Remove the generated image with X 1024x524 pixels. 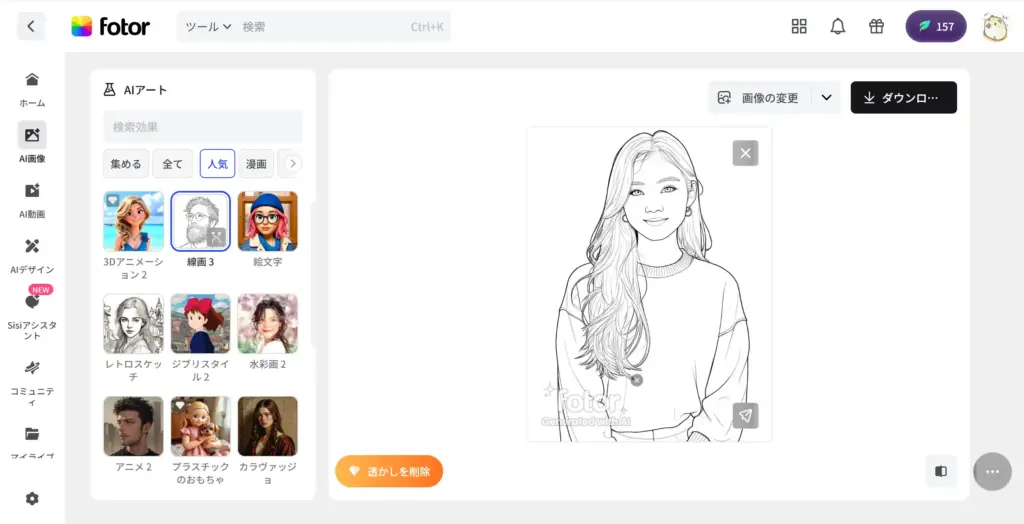click(745, 153)
